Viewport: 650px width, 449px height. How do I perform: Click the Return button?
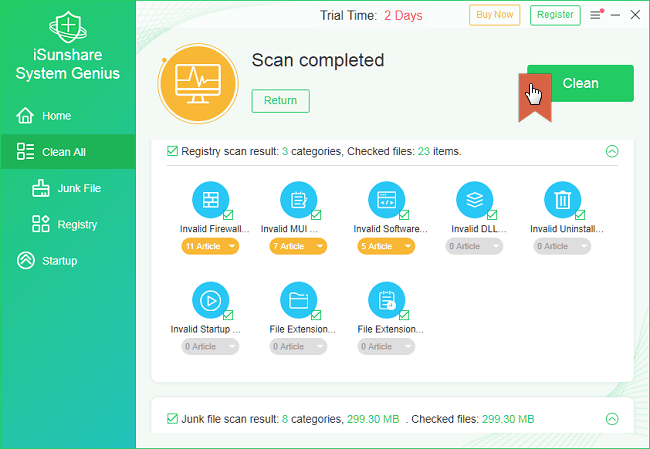(x=281, y=101)
